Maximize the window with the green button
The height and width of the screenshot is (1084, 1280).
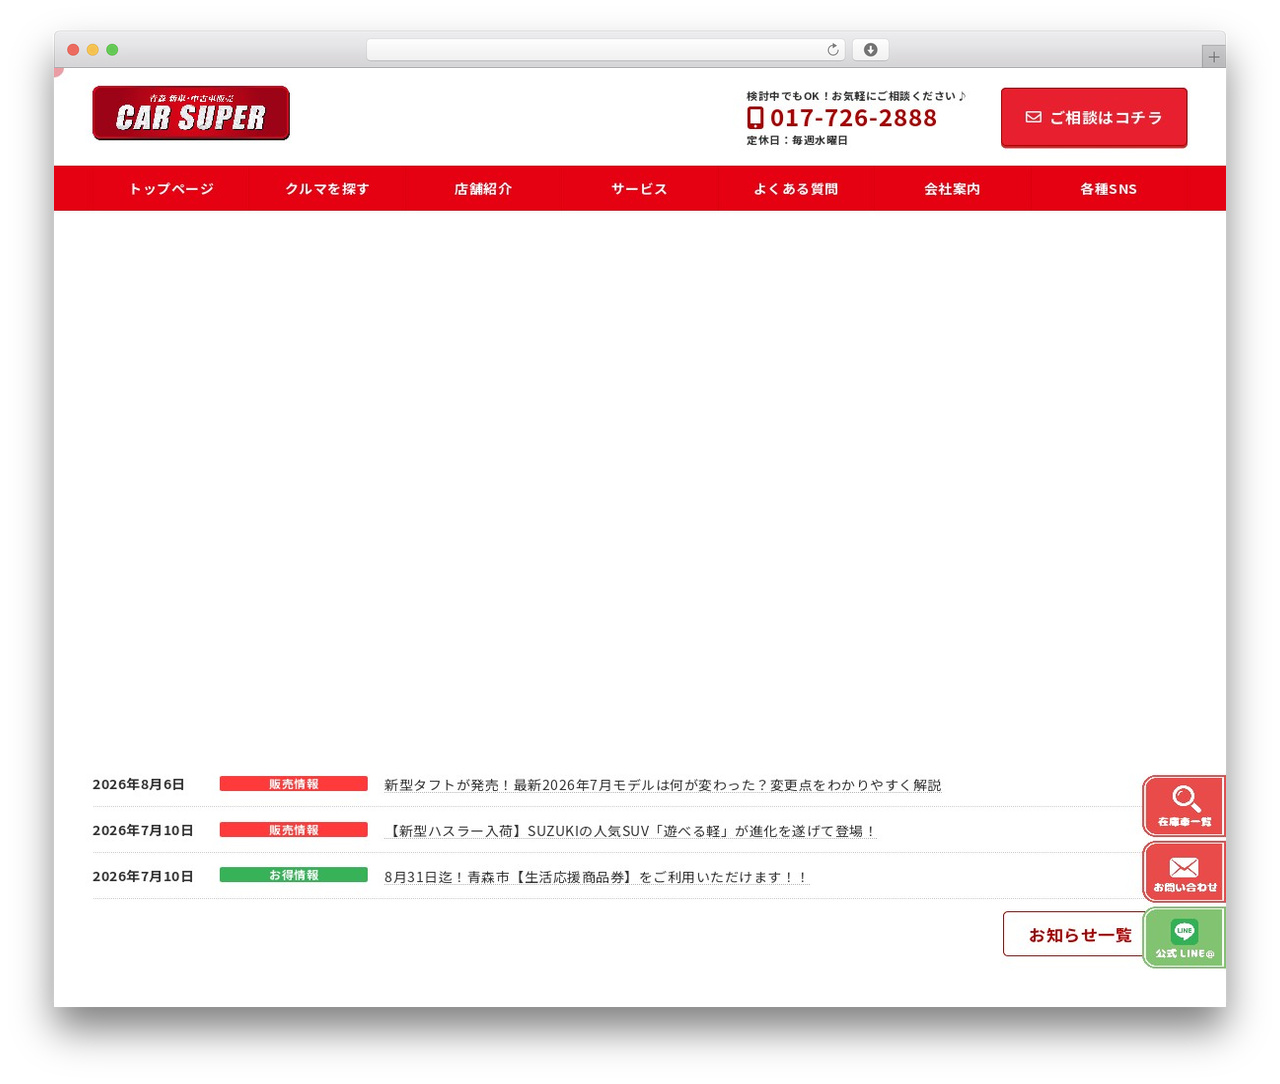pos(112,50)
